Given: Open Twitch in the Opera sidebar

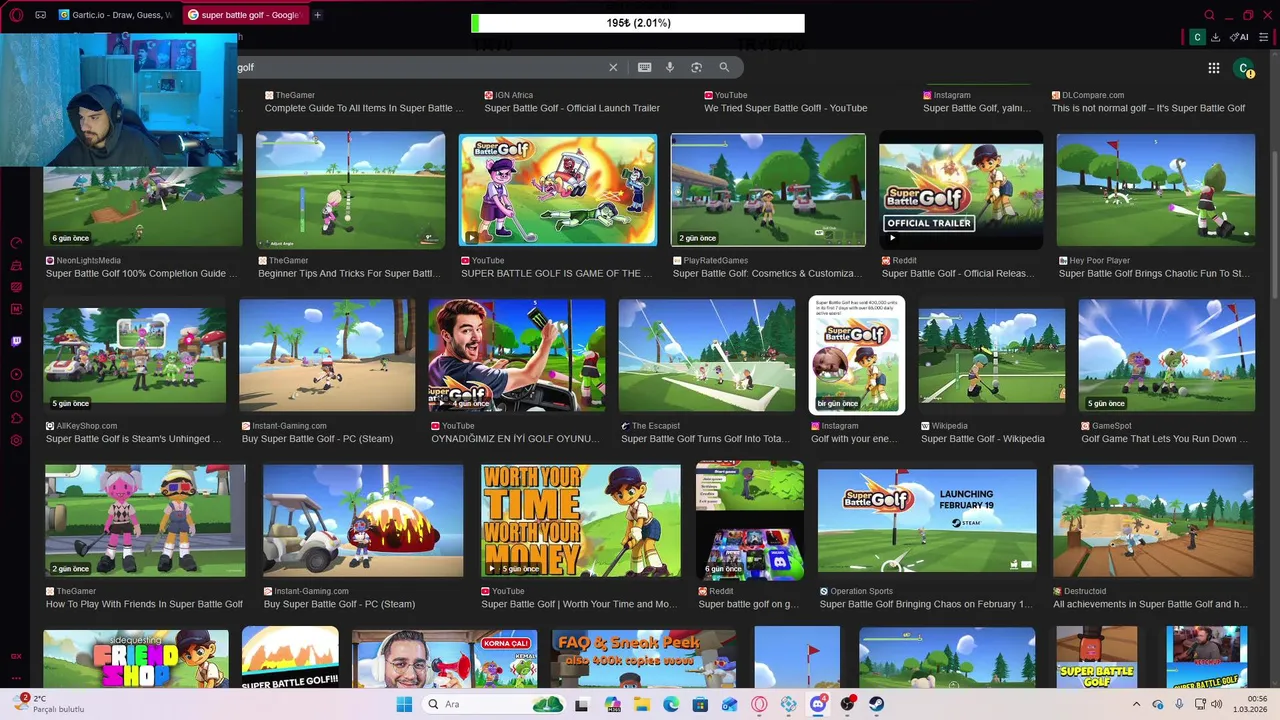Looking at the screenshot, I should (x=16, y=342).
